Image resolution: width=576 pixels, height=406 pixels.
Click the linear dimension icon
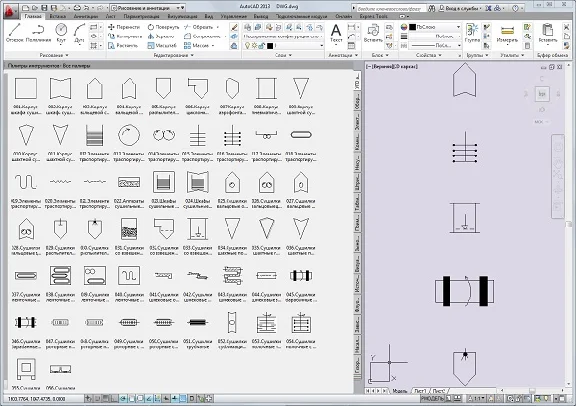click(352, 27)
